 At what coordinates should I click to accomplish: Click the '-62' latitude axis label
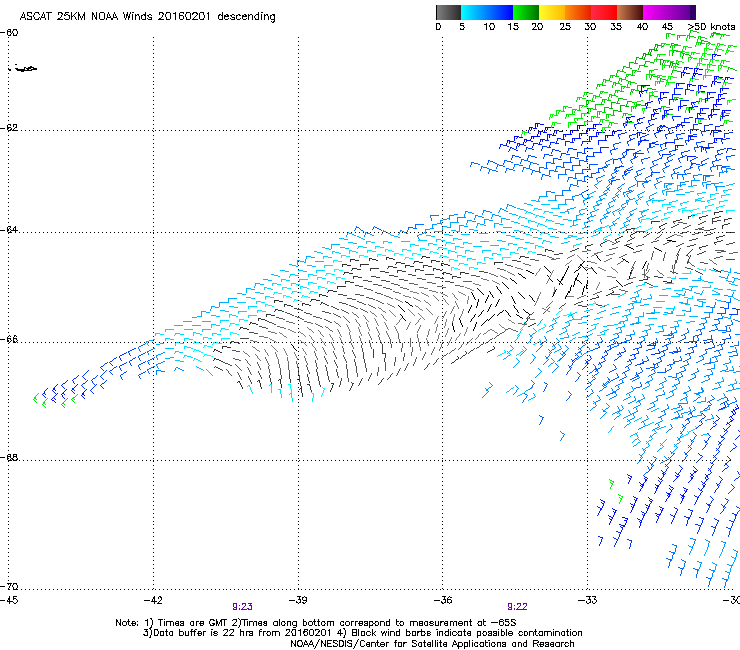[x=9, y=128]
